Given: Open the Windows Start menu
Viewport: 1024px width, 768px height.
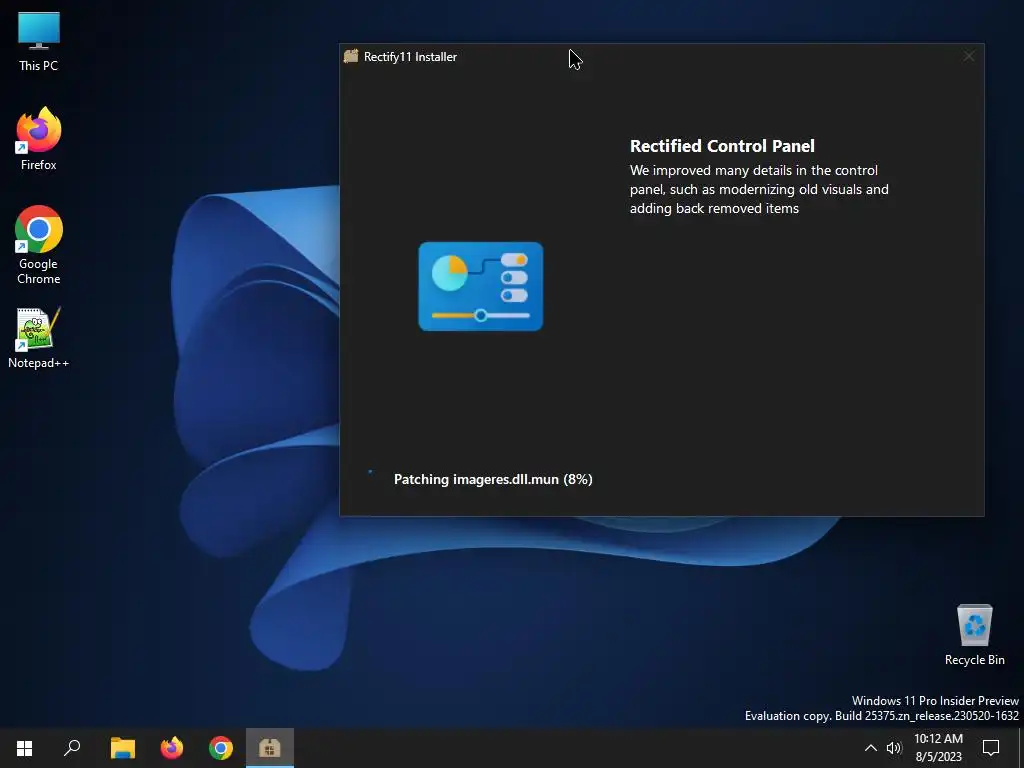Looking at the screenshot, I should (x=24, y=748).
